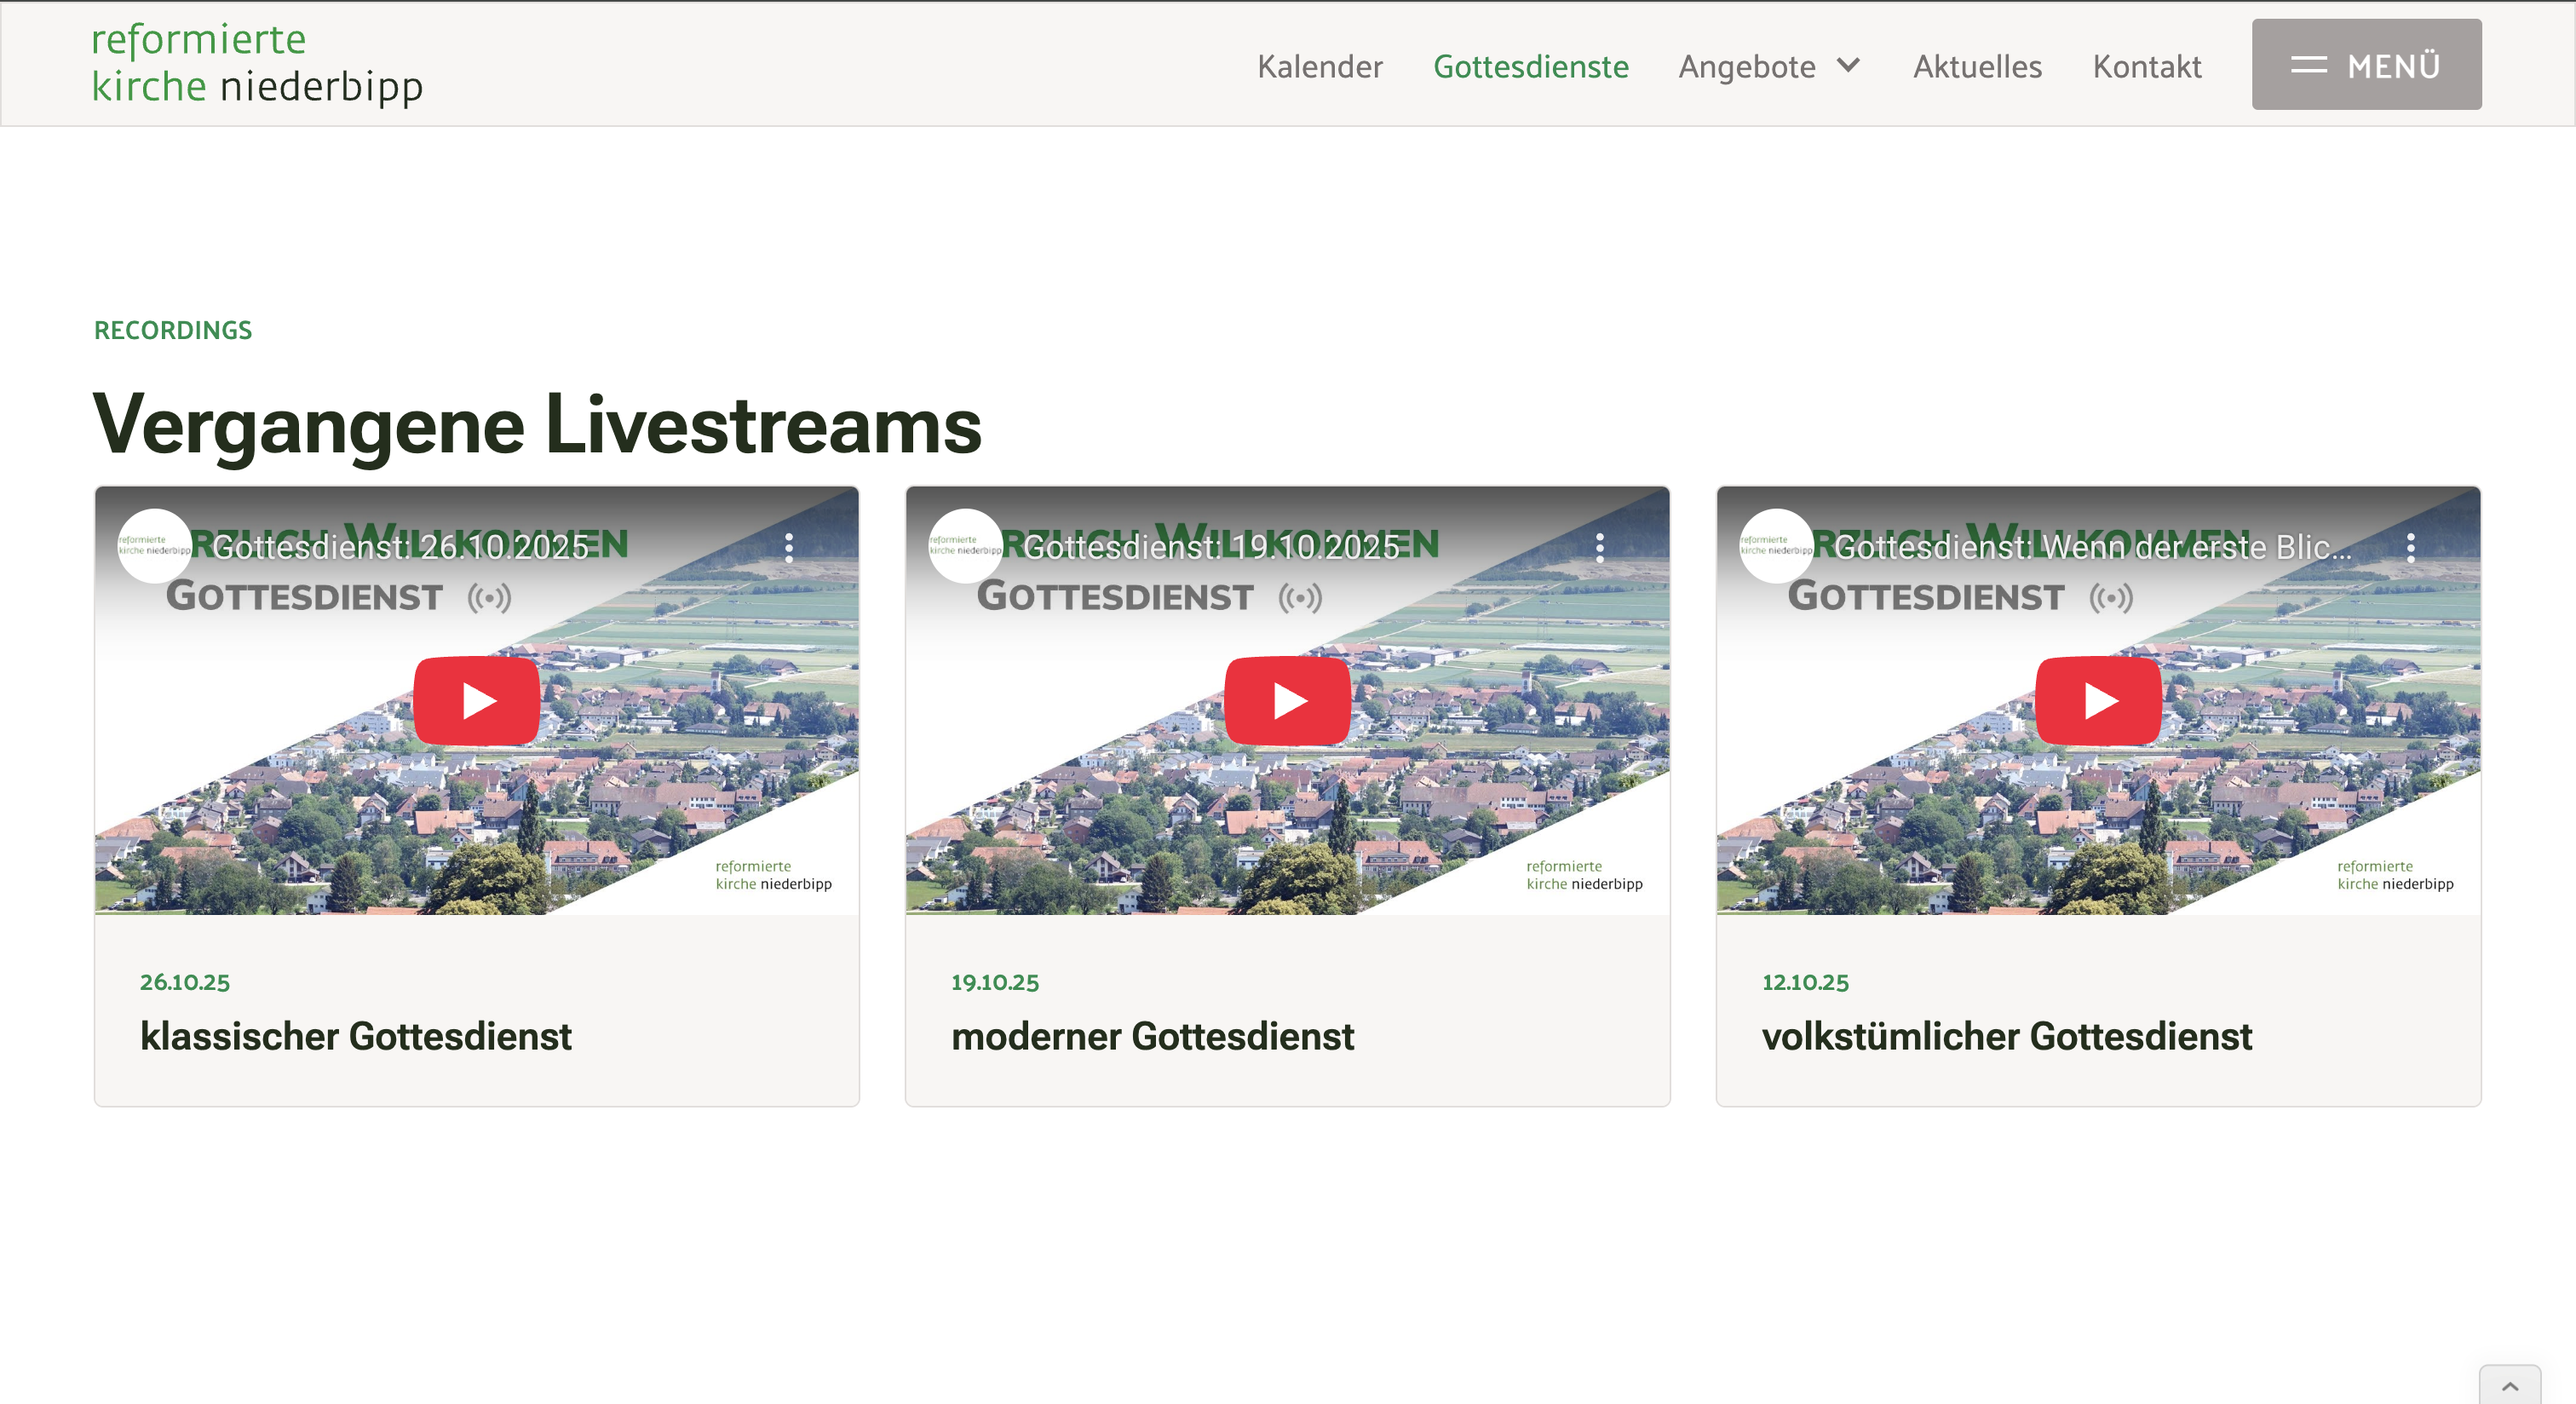
Task: Play the volkstümlicher Gottesdienst video
Action: 2098,701
